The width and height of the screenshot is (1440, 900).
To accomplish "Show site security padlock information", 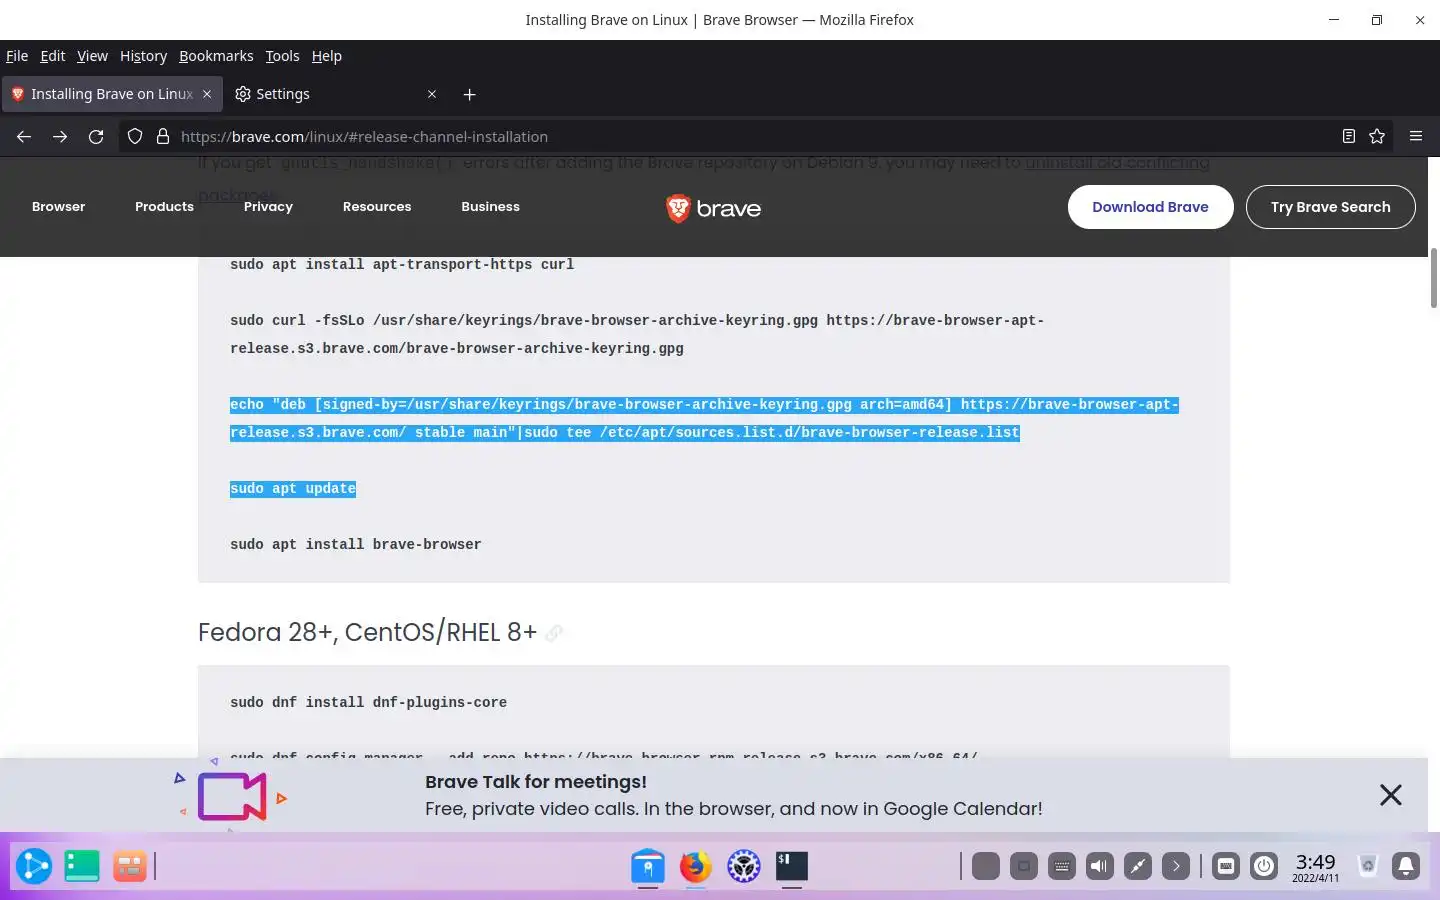I will coord(163,136).
